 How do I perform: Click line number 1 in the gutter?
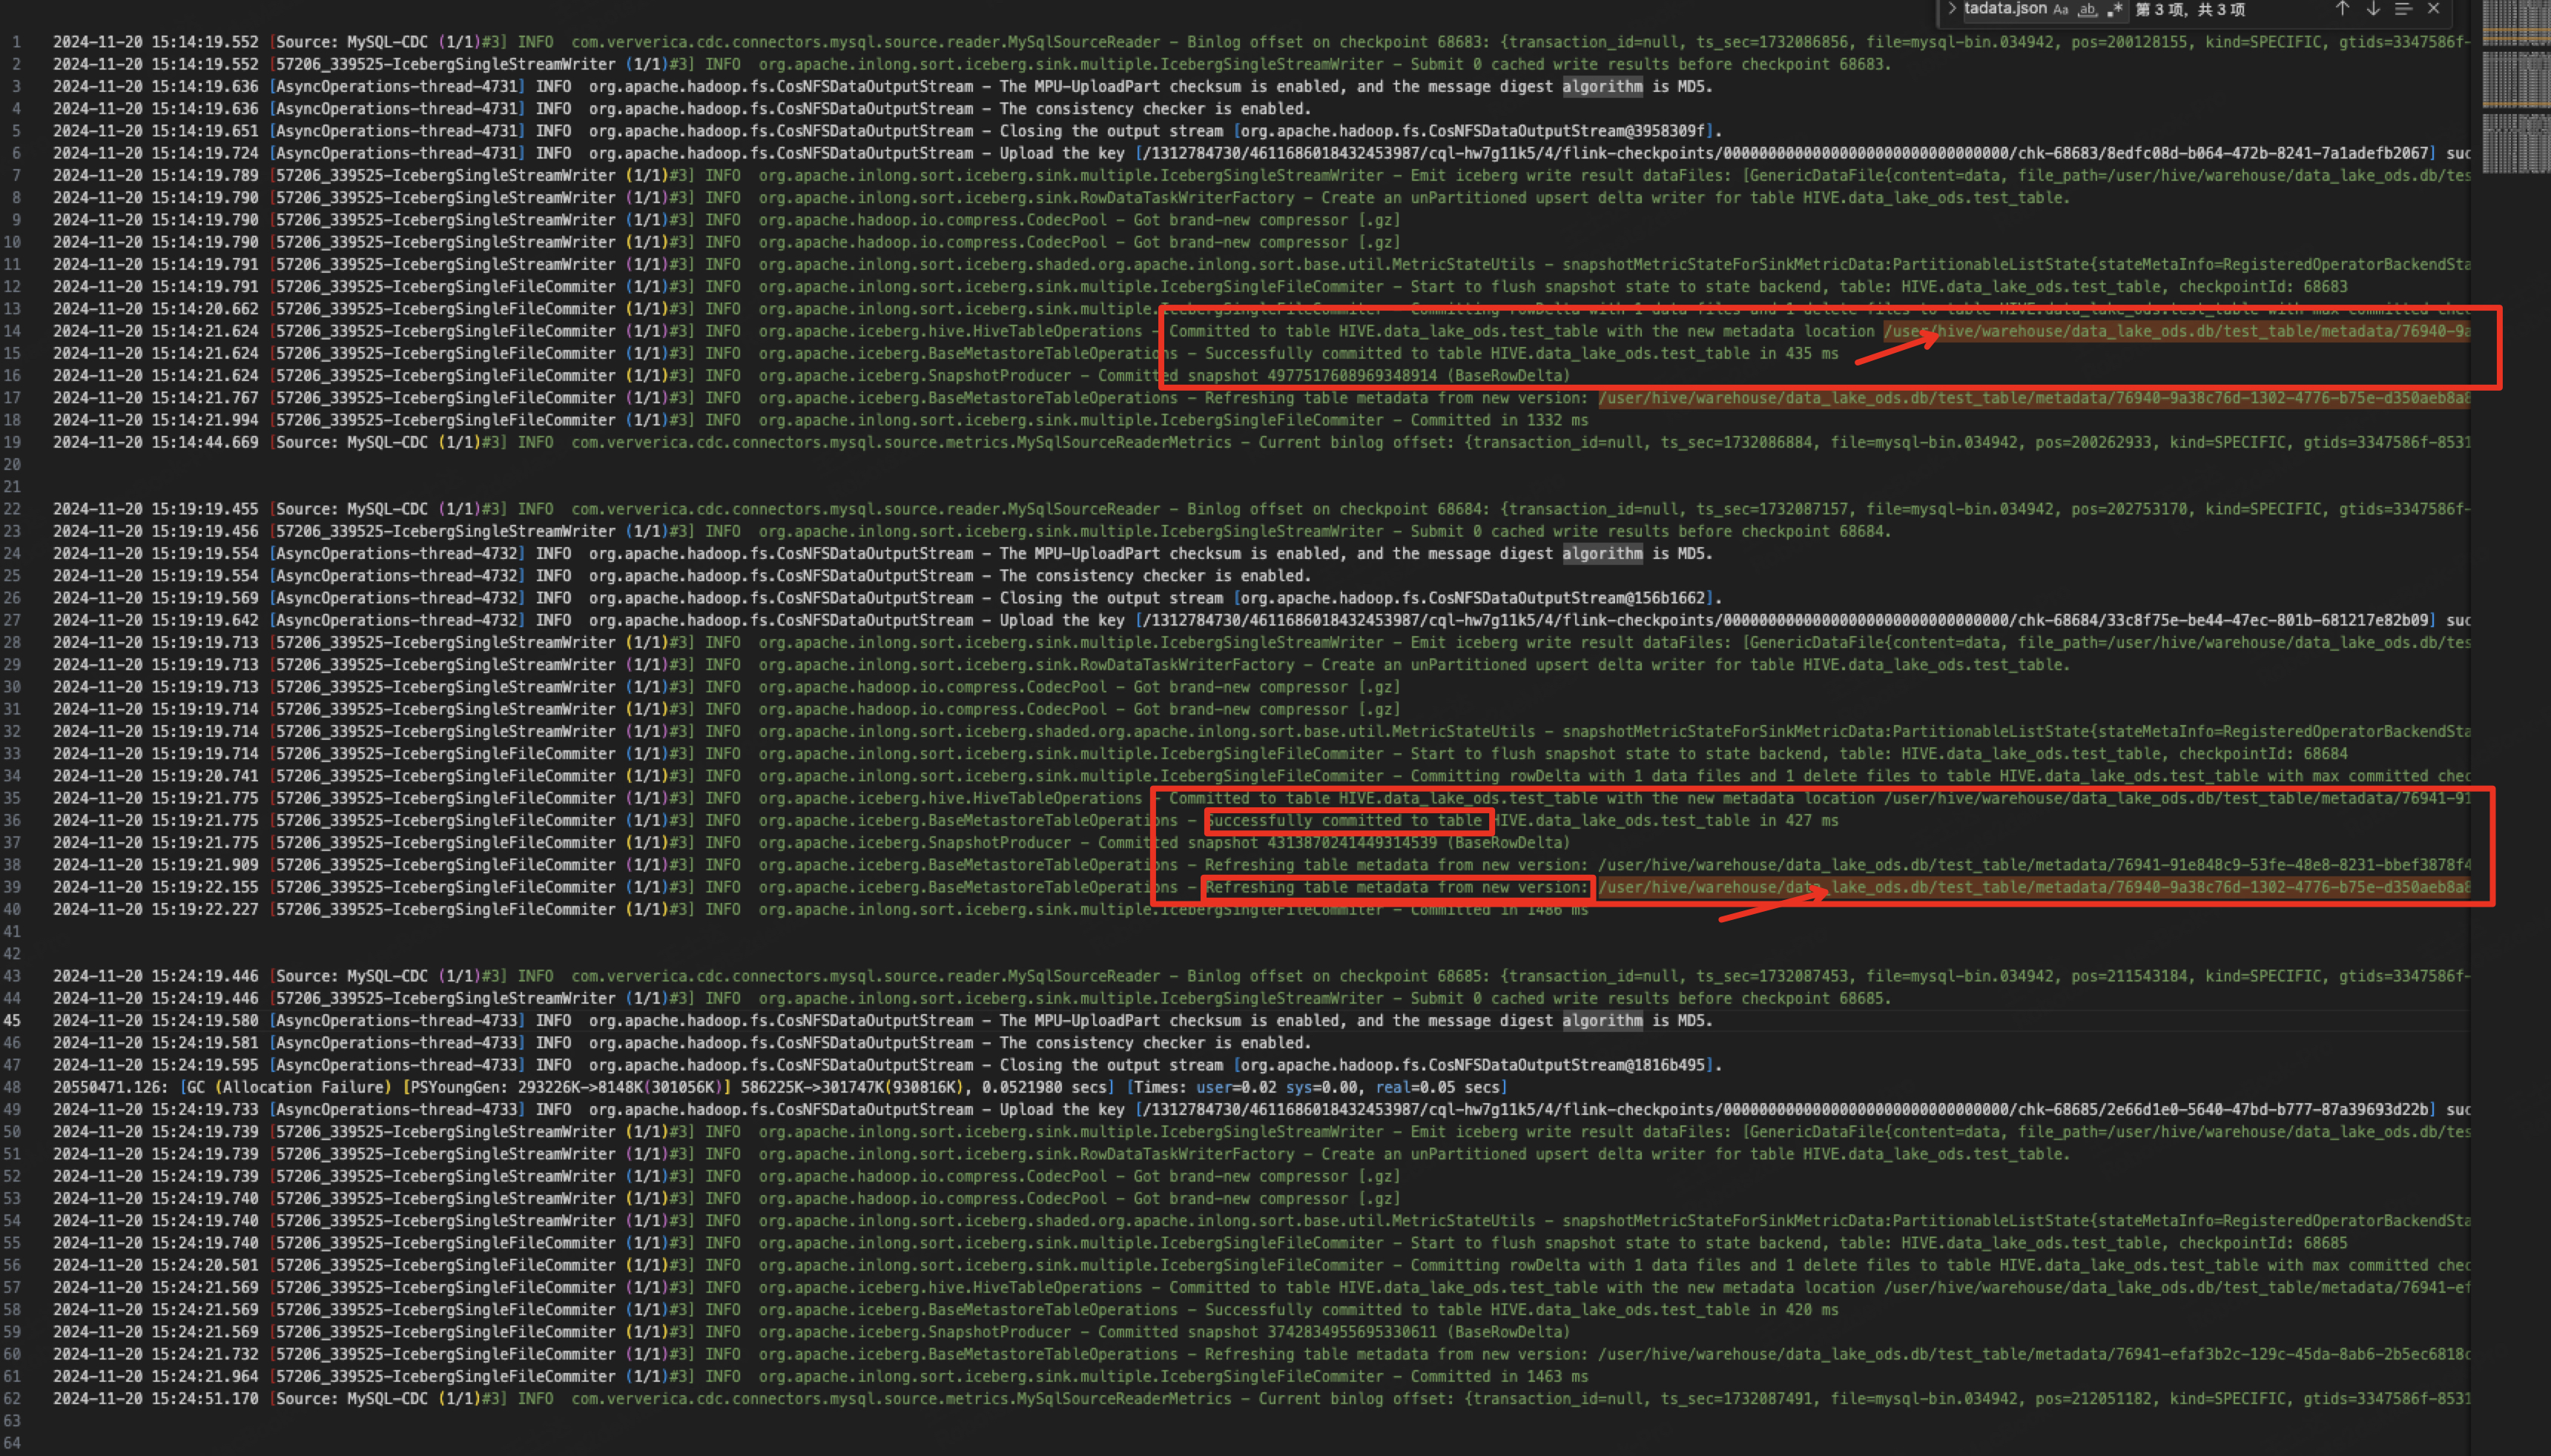pyautogui.click(x=16, y=42)
